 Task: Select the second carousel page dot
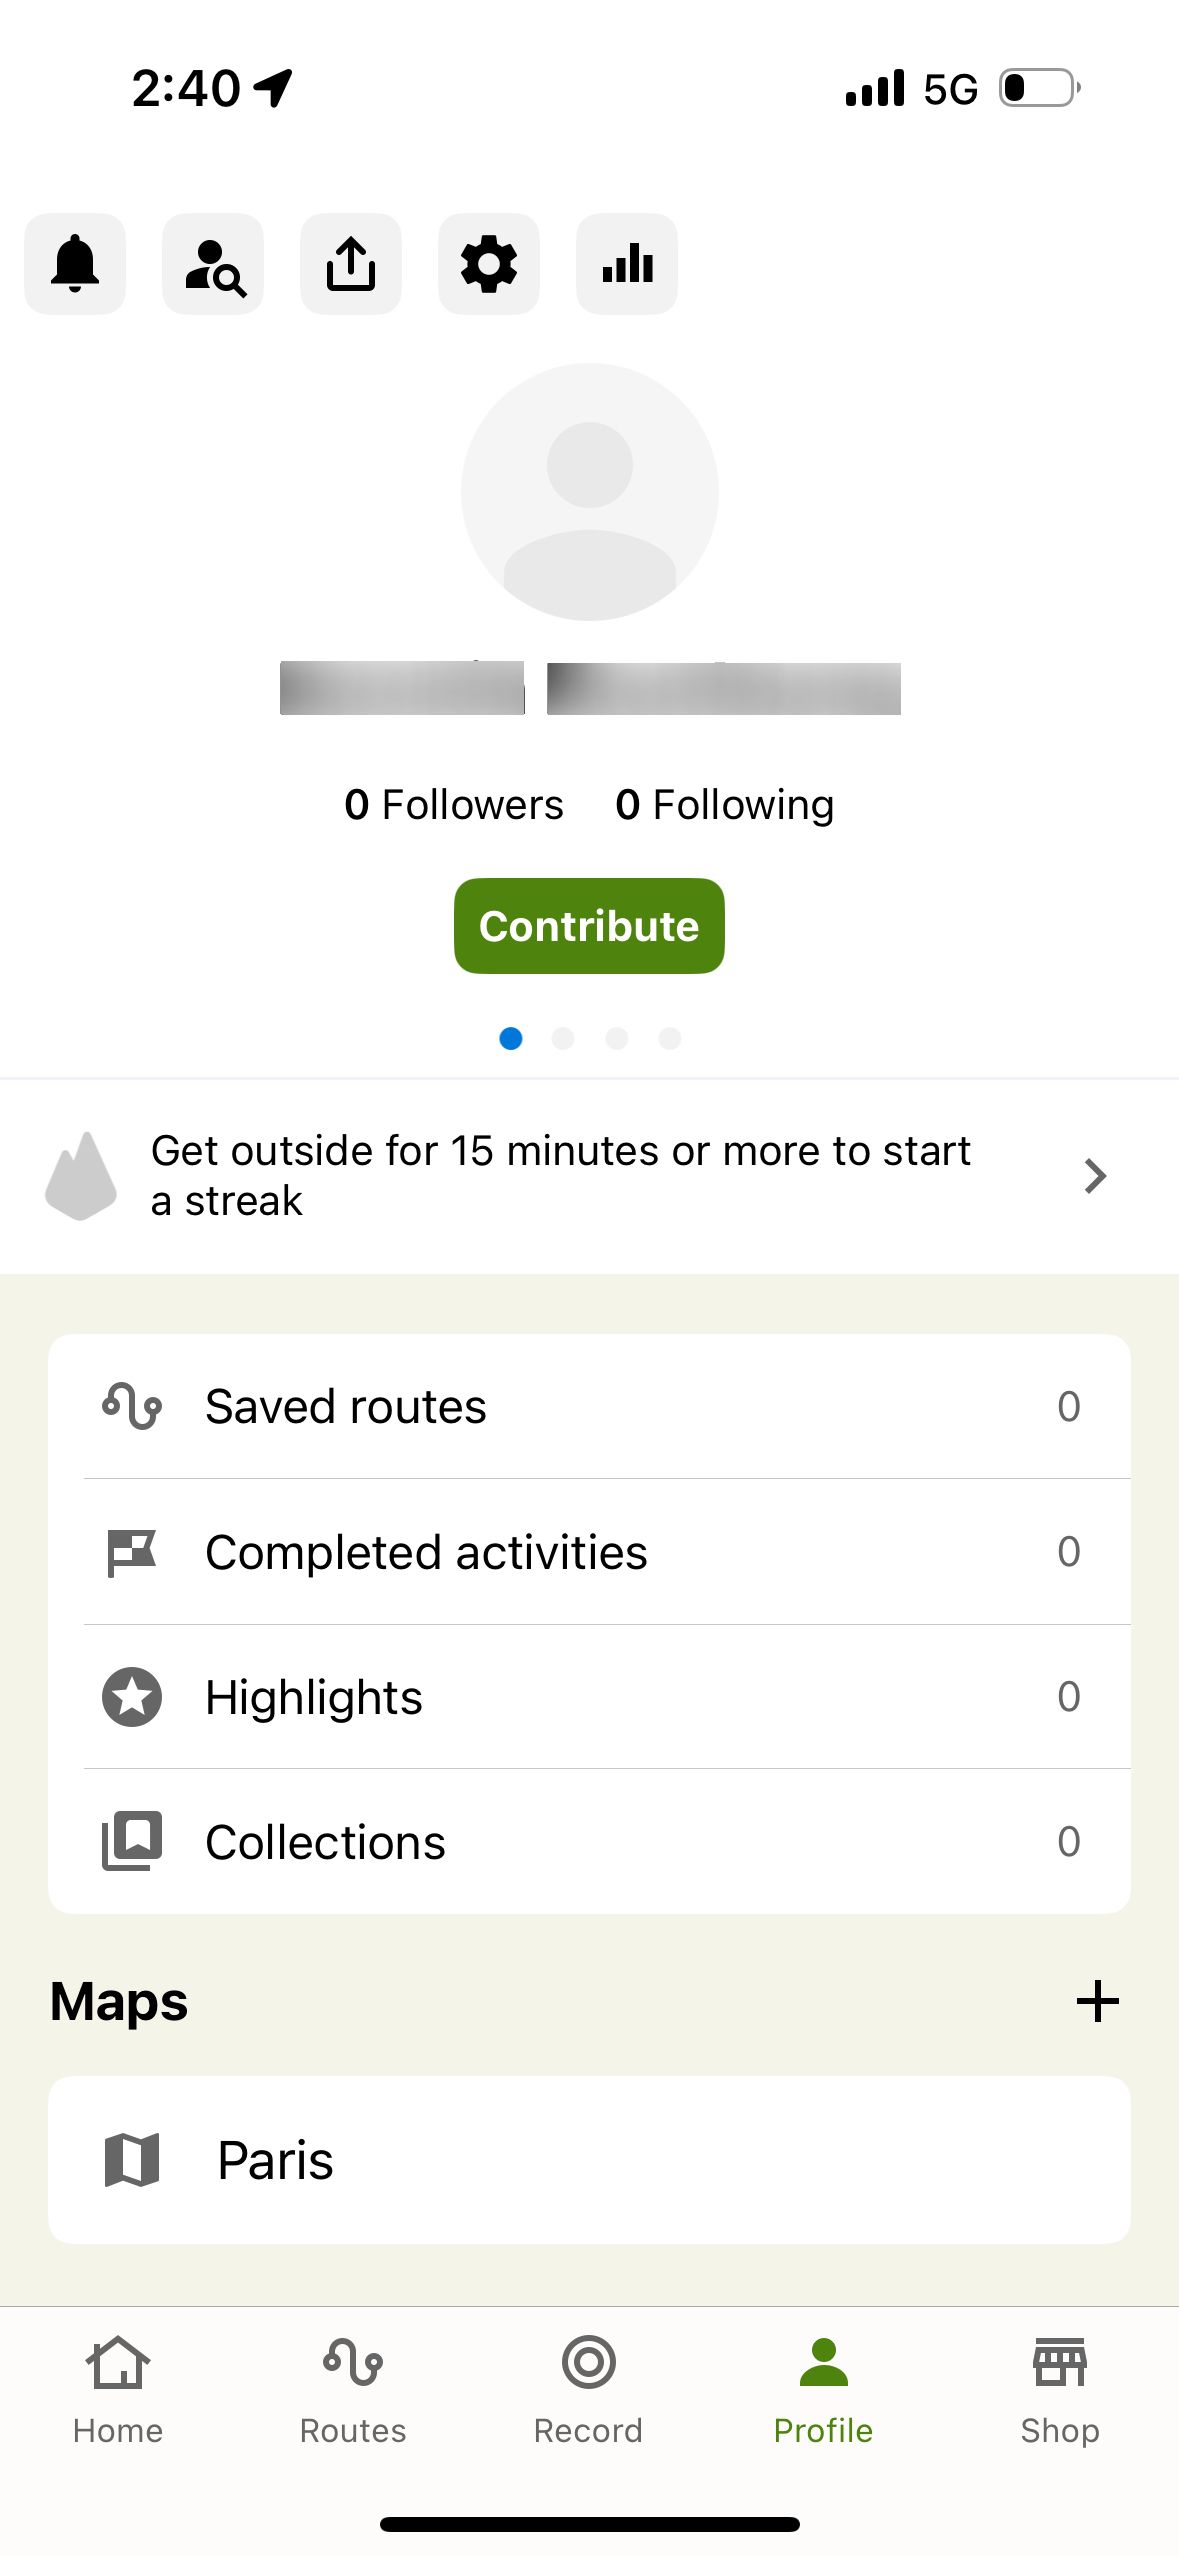[563, 1038]
